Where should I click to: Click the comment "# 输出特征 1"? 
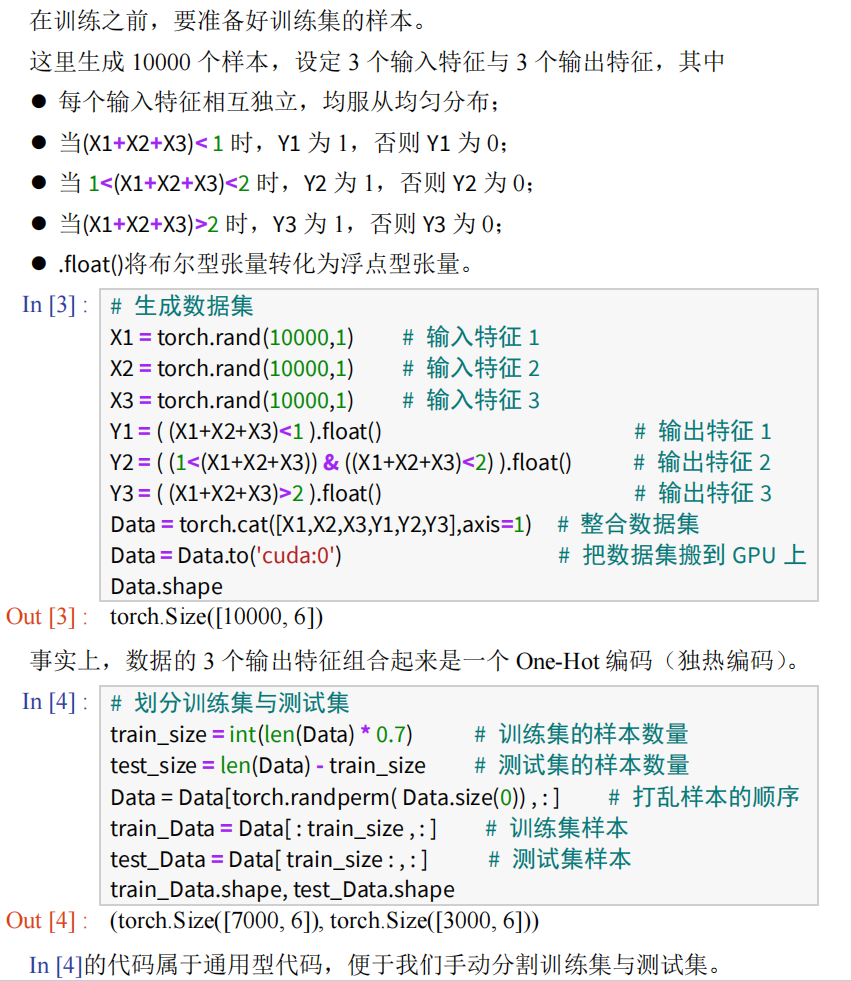click(703, 431)
